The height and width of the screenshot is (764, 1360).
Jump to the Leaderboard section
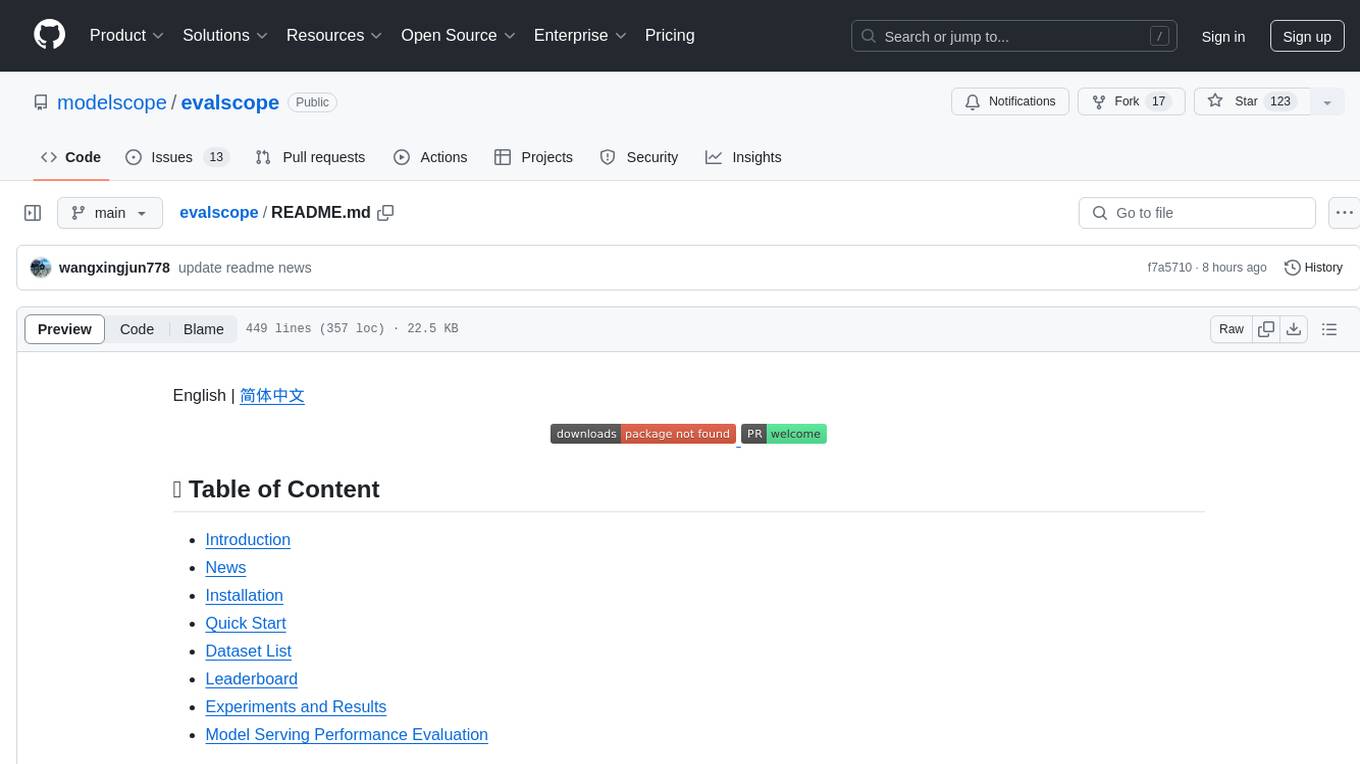click(252, 679)
